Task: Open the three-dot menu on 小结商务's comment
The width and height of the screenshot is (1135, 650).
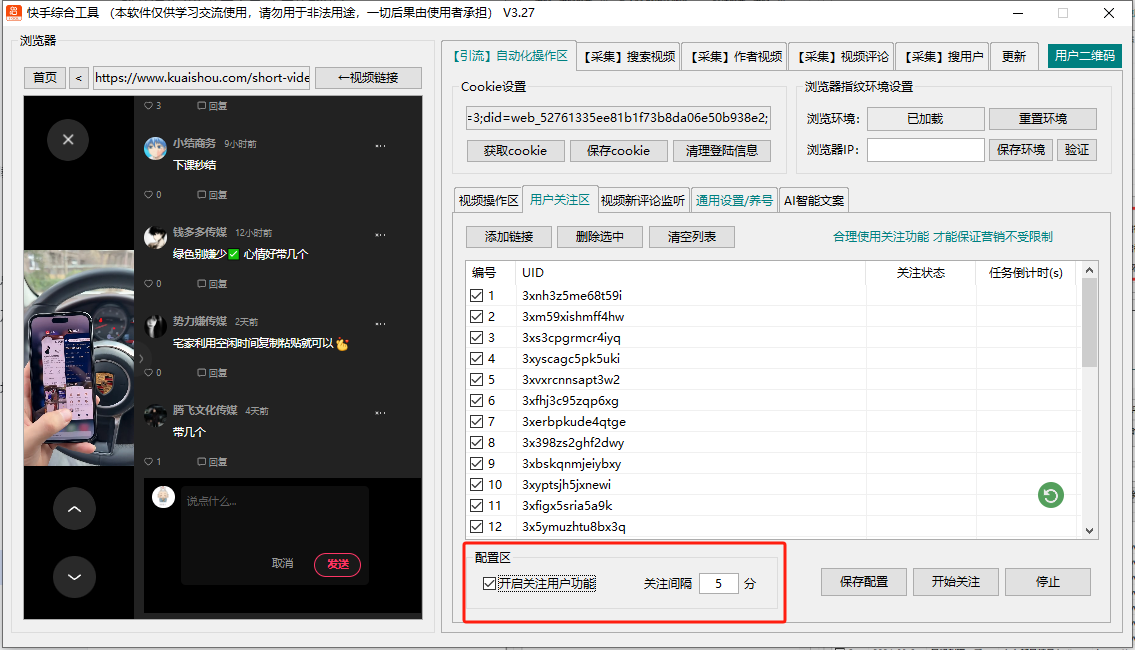Action: pos(380,145)
